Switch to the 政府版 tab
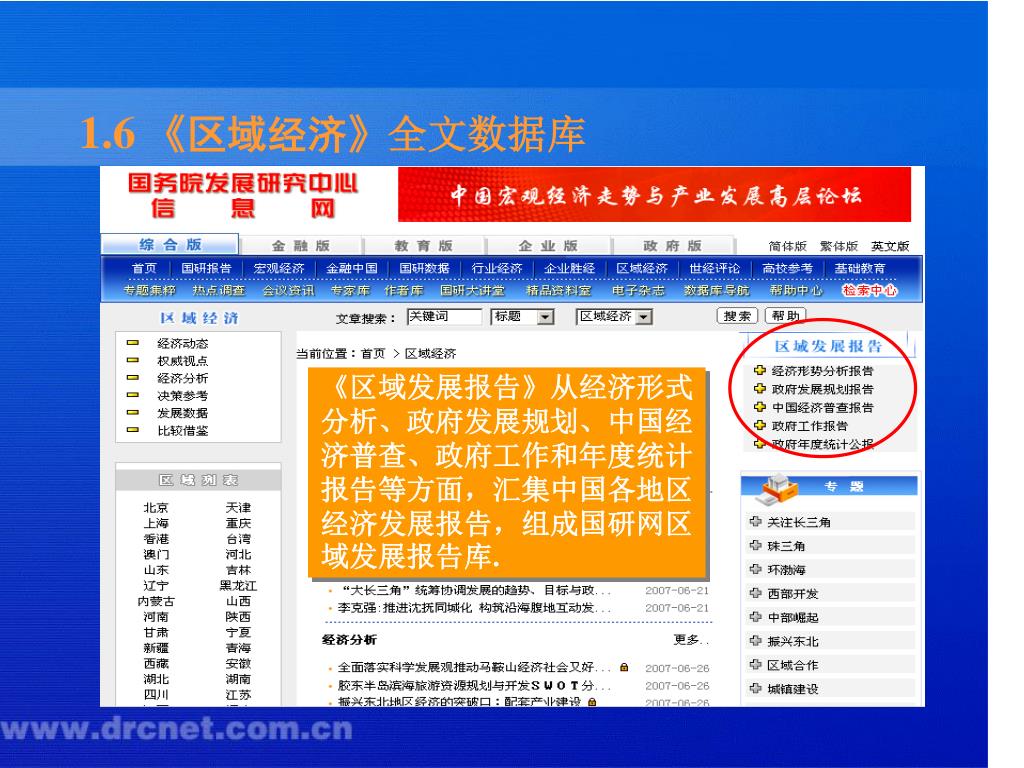 672,246
